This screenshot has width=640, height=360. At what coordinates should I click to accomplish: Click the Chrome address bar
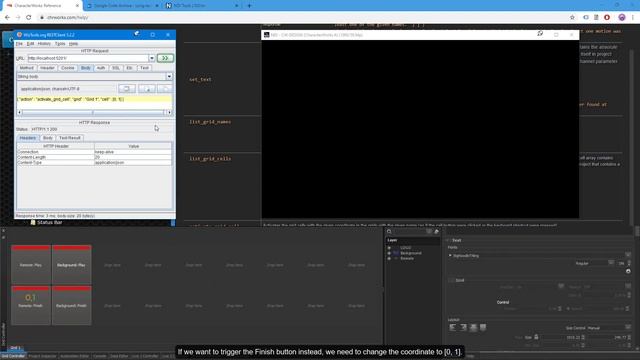click(x=302, y=17)
